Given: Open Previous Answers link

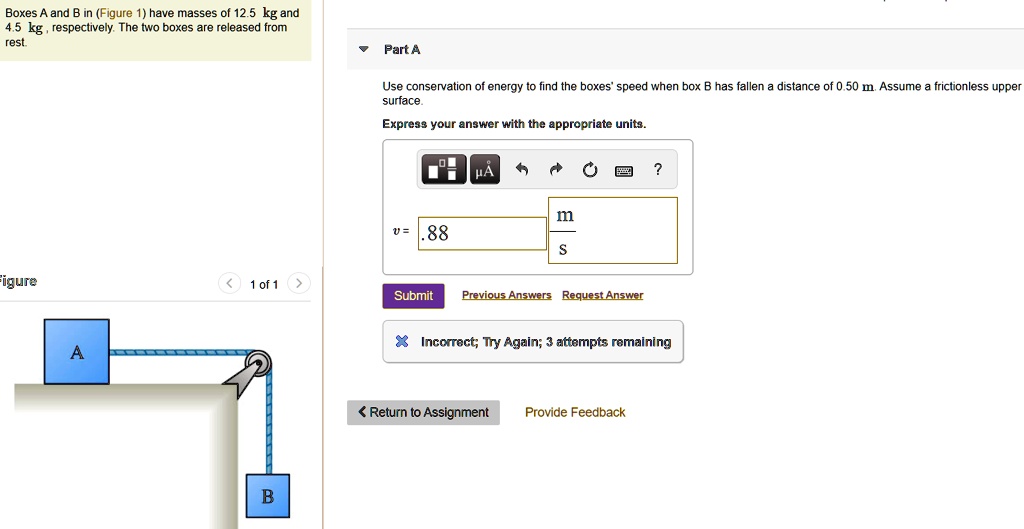Looking at the screenshot, I should click(506, 295).
